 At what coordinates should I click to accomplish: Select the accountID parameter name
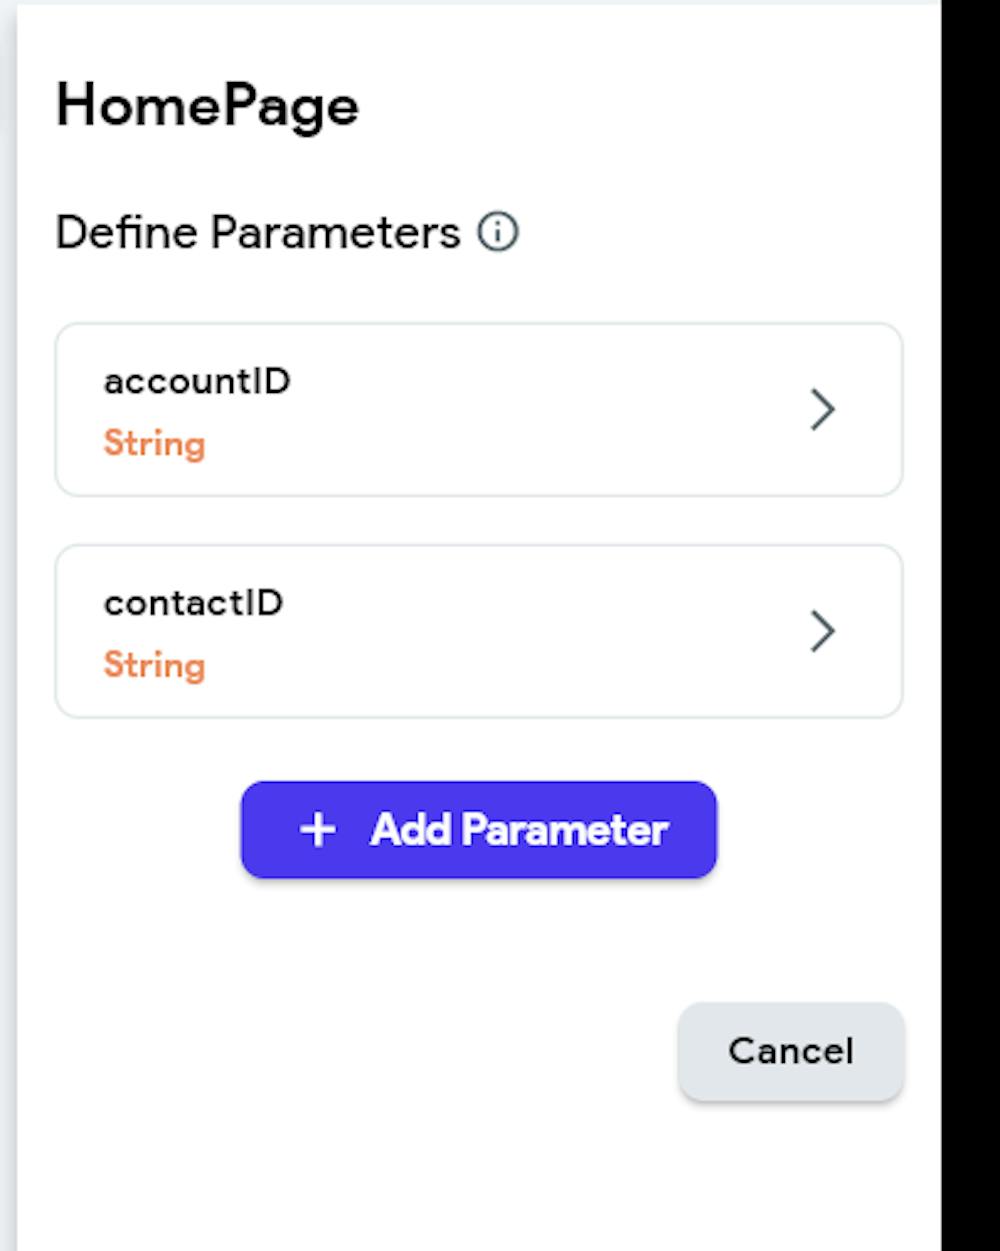tap(197, 381)
